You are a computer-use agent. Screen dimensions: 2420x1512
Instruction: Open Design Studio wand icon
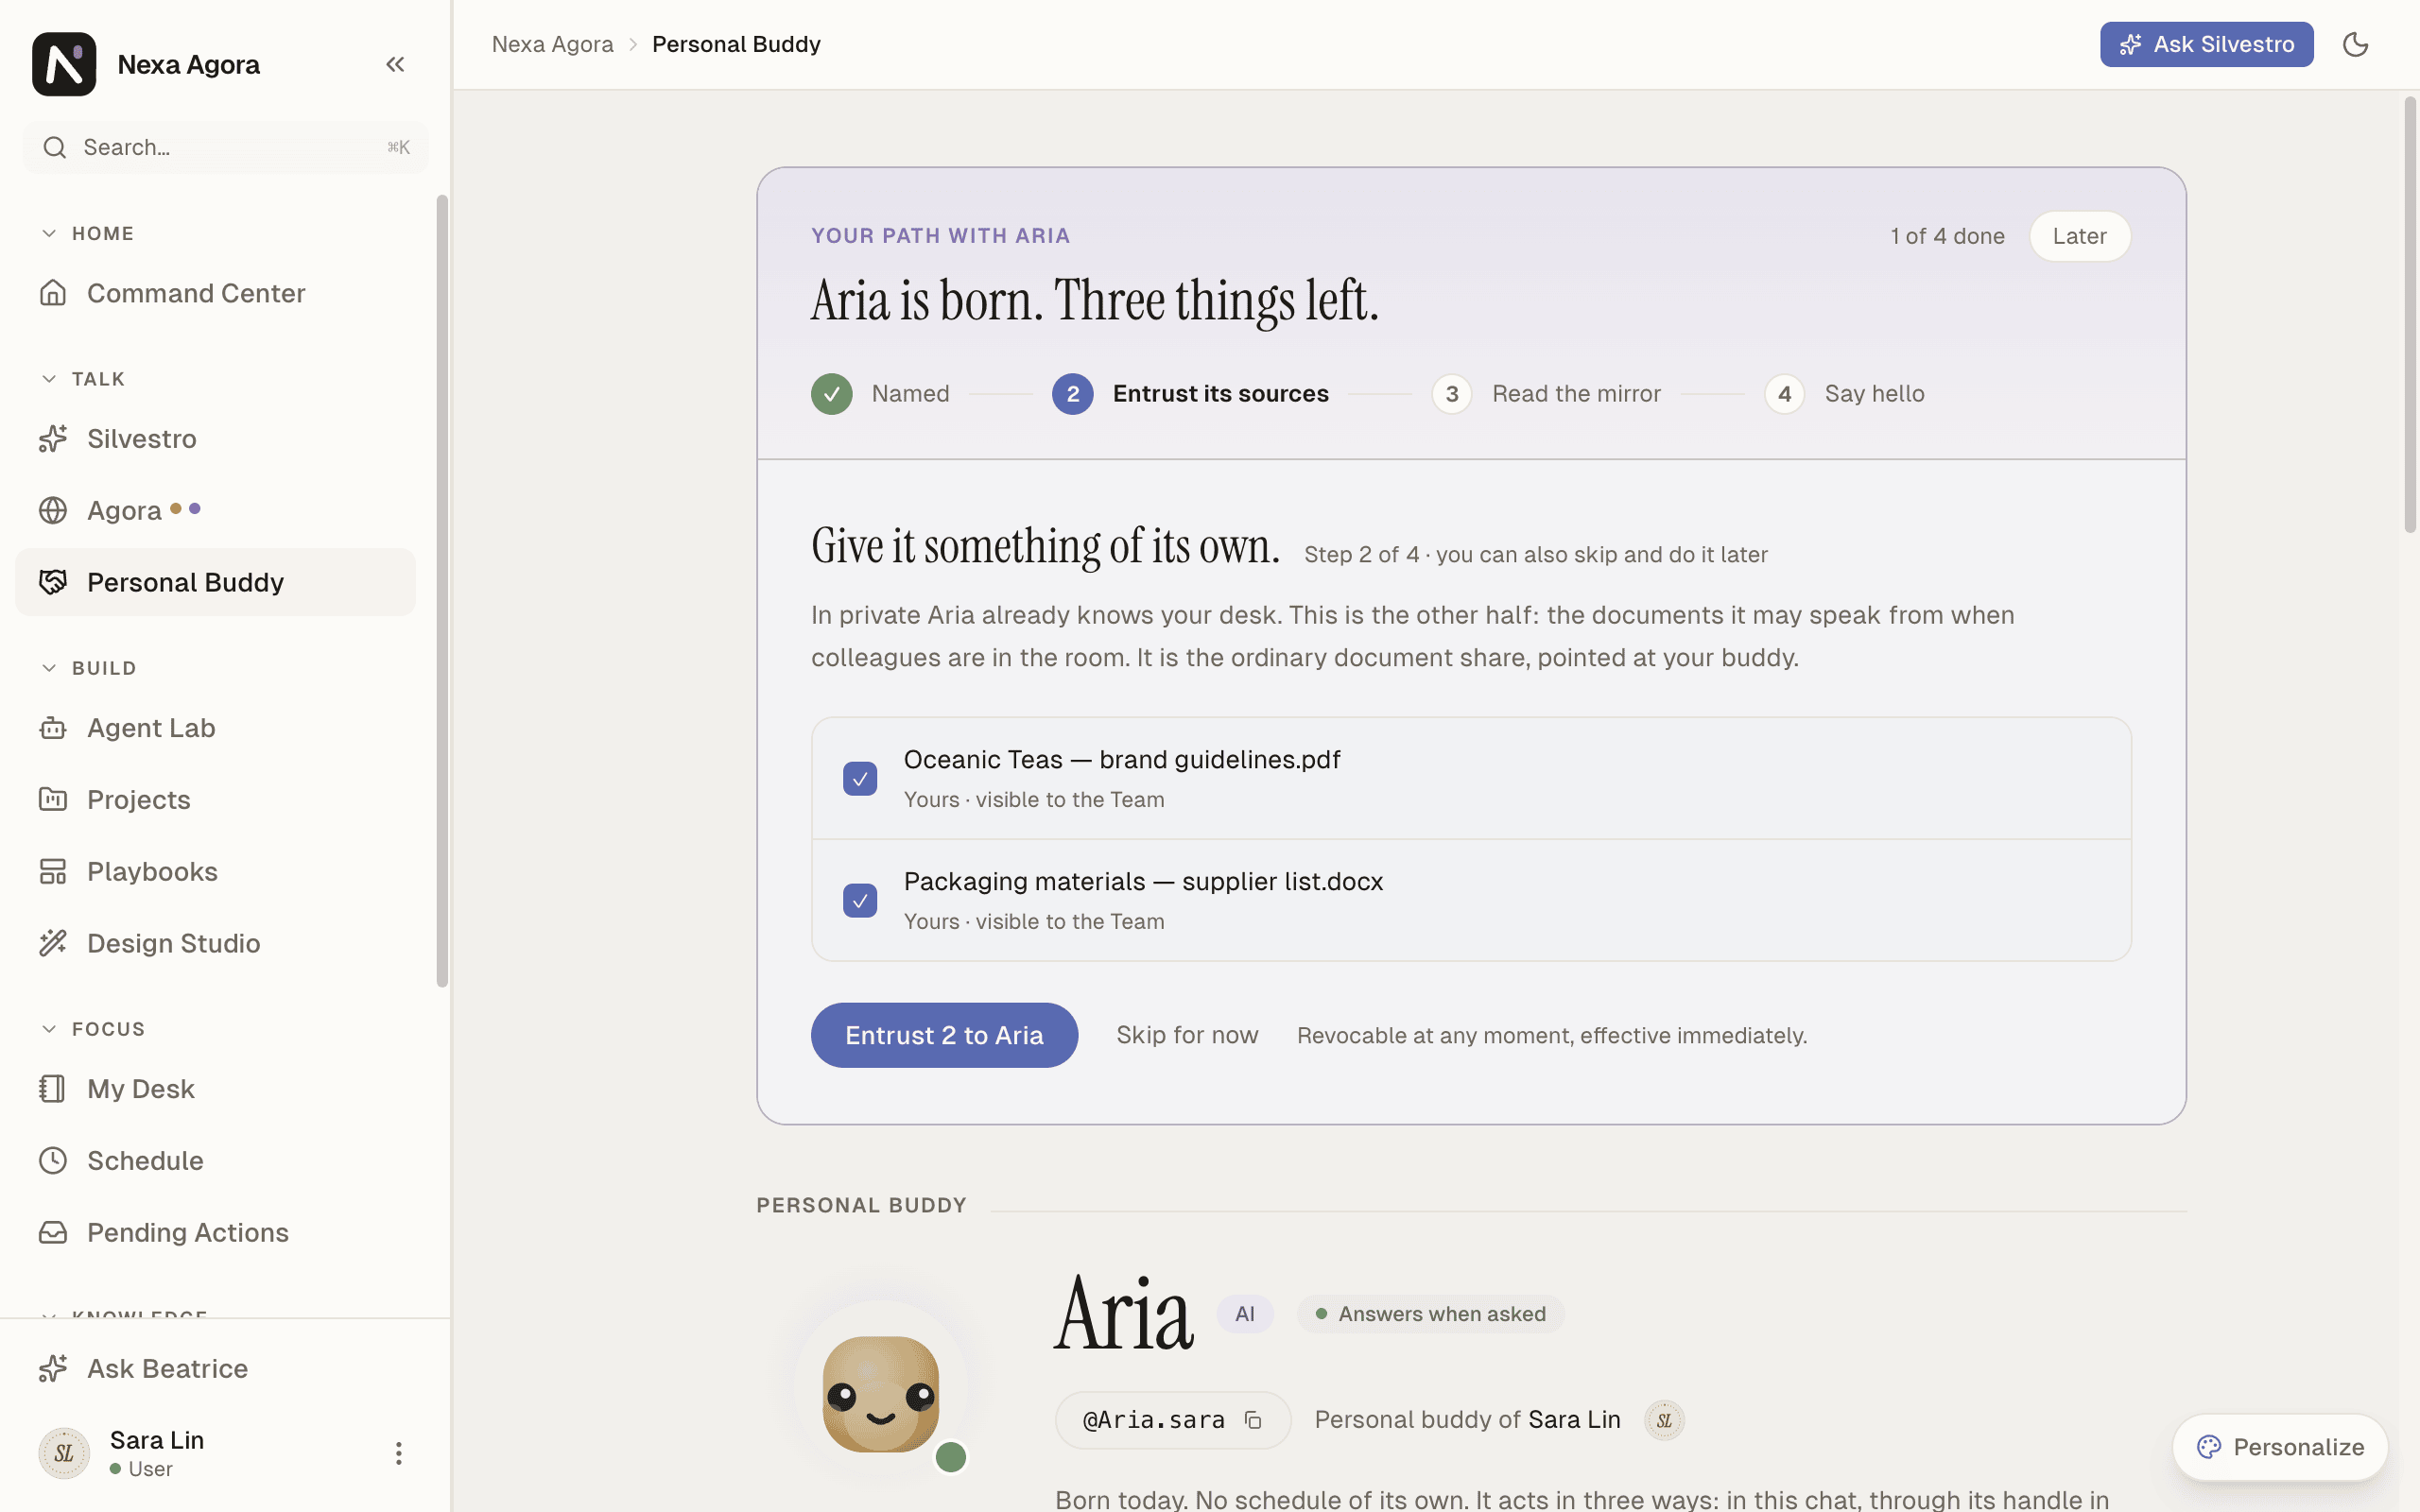click(53, 943)
